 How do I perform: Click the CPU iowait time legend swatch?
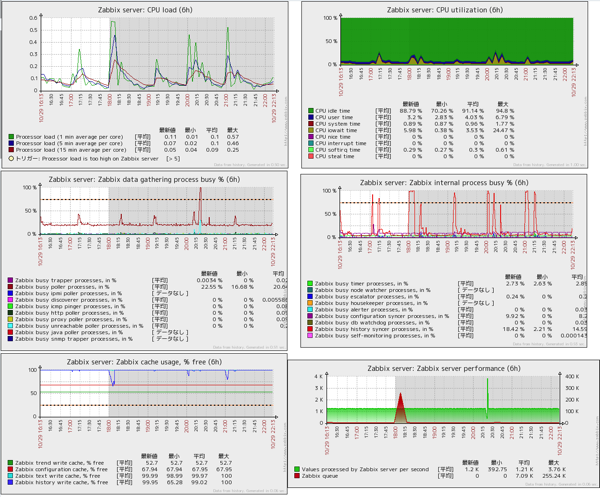coord(311,130)
